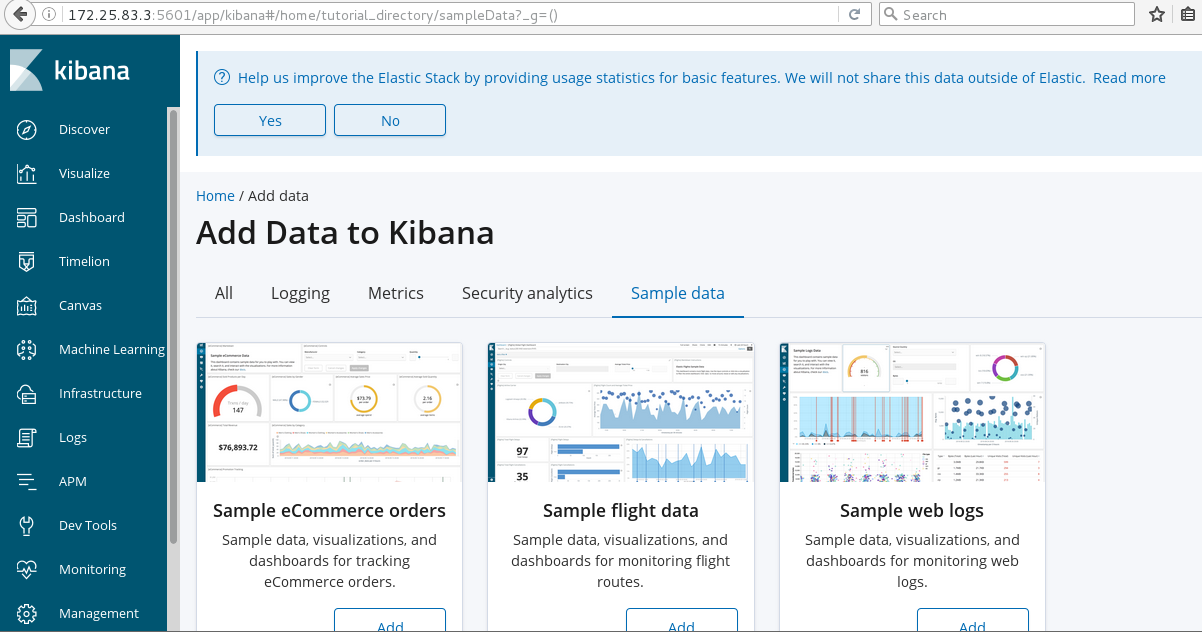
Task: Open the Dashboard icon
Action: [x=27, y=218]
